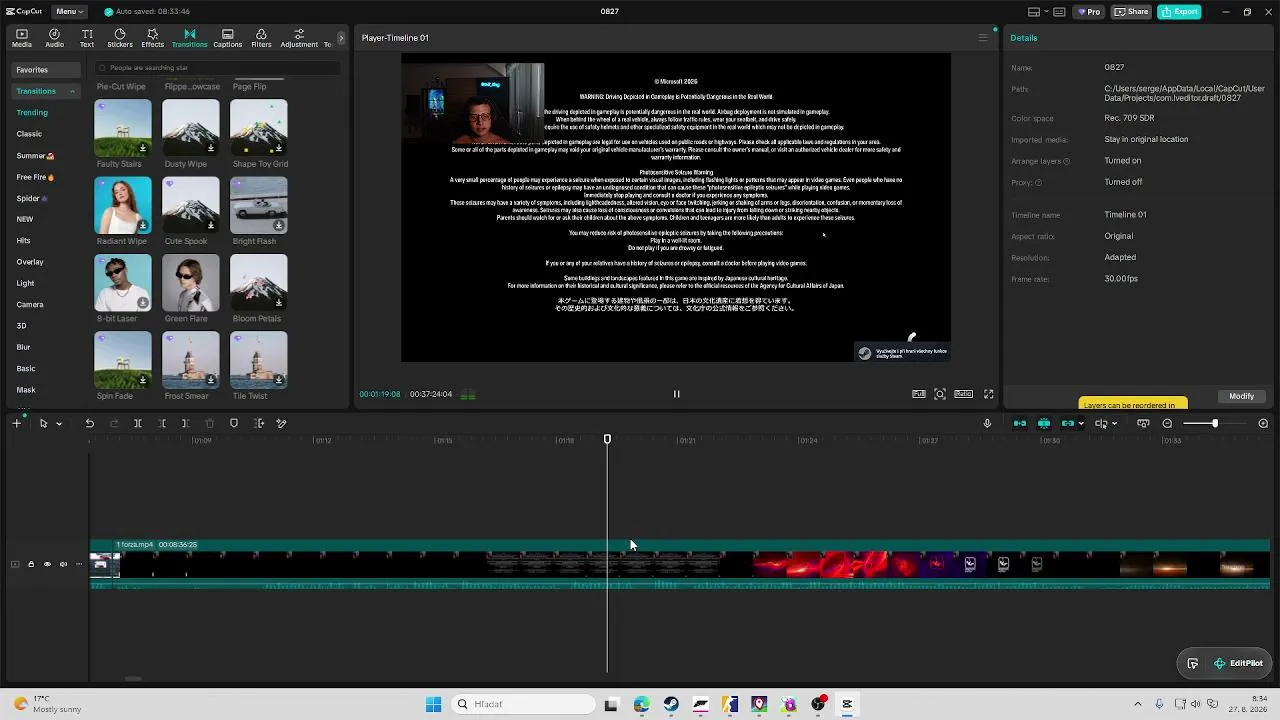Image resolution: width=1280 pixels, height=720 pixels.
Task: Select the Favorites category
Action: [45, 70]
